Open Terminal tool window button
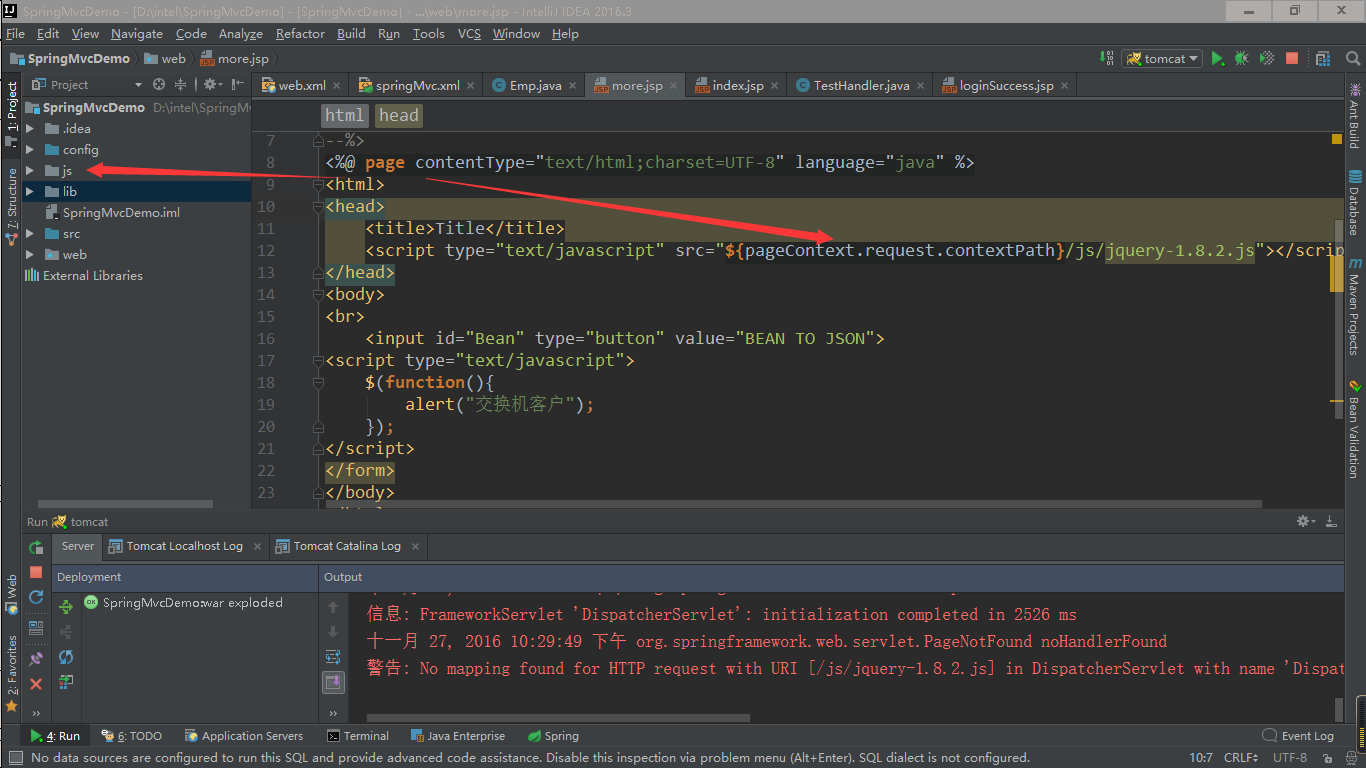 click(x=357, y=736)
